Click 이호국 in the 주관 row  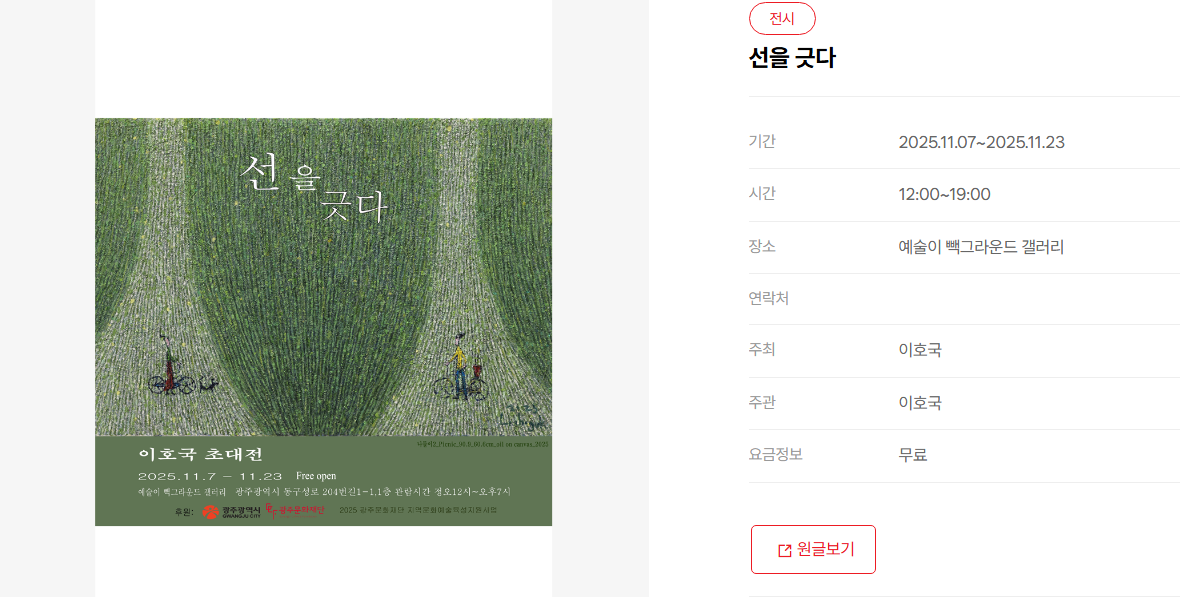click(920, 403)
